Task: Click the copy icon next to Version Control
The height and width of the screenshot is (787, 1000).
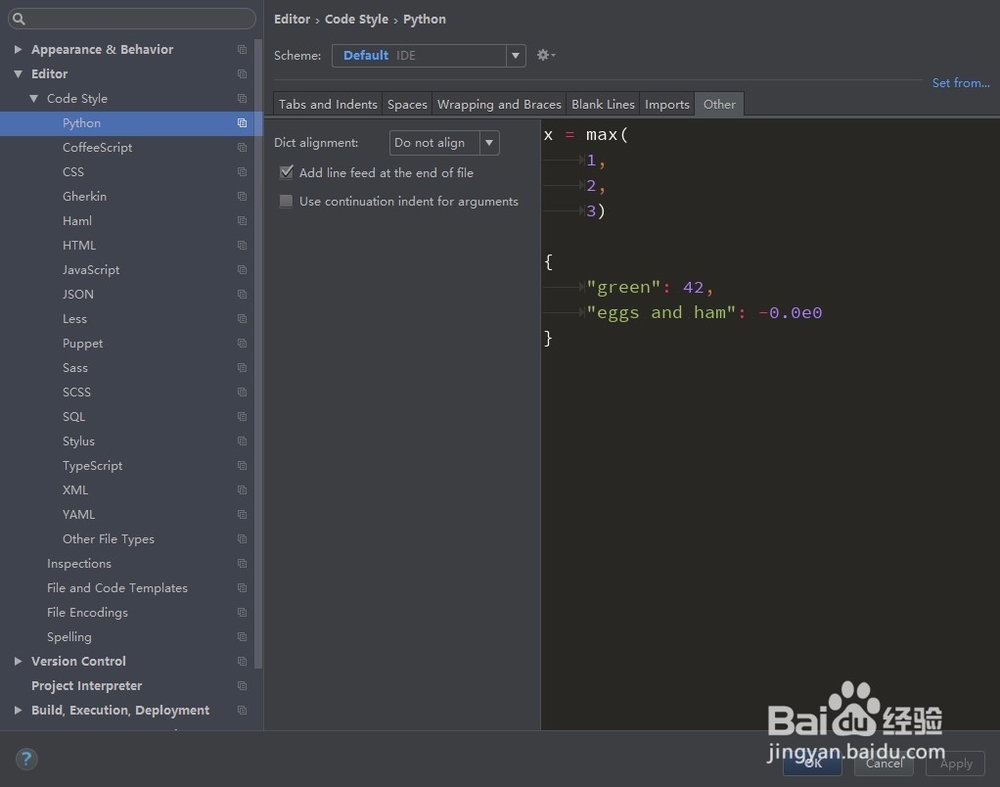Action: point(242,661)
